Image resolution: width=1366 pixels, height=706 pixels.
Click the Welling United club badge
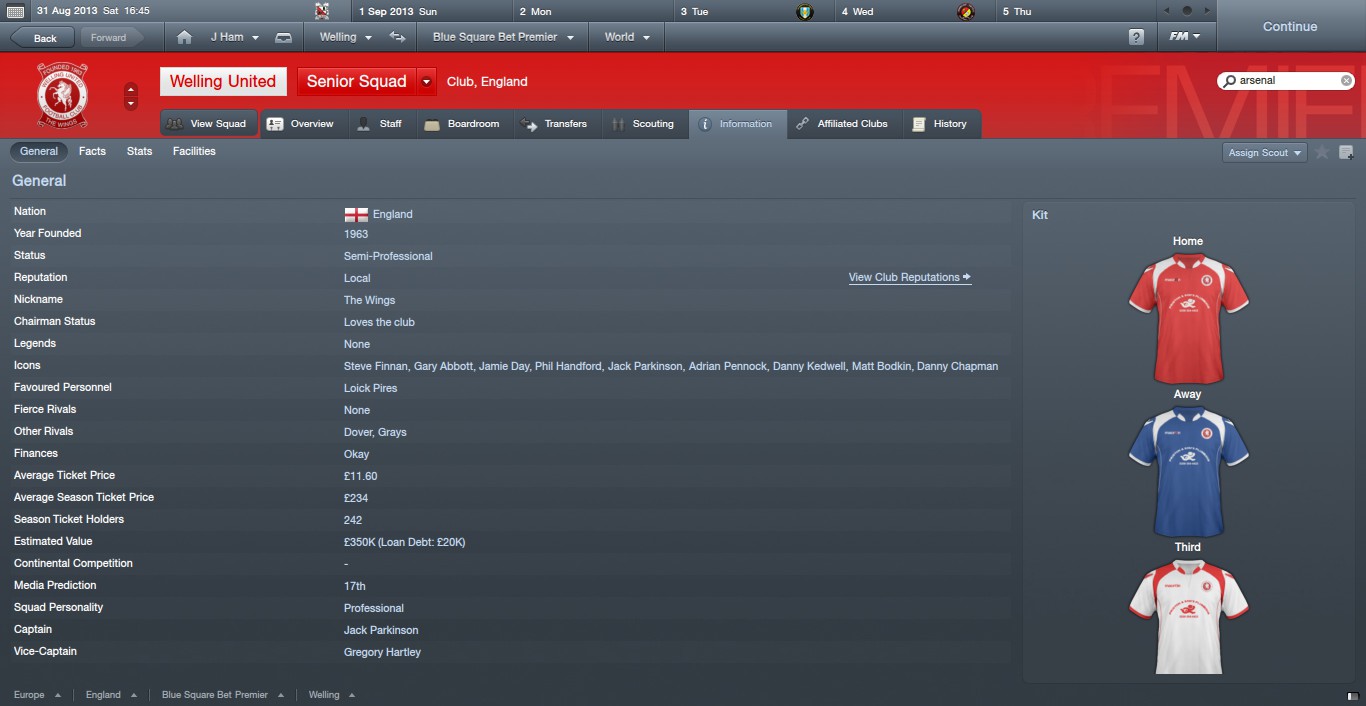pos(62,96)
